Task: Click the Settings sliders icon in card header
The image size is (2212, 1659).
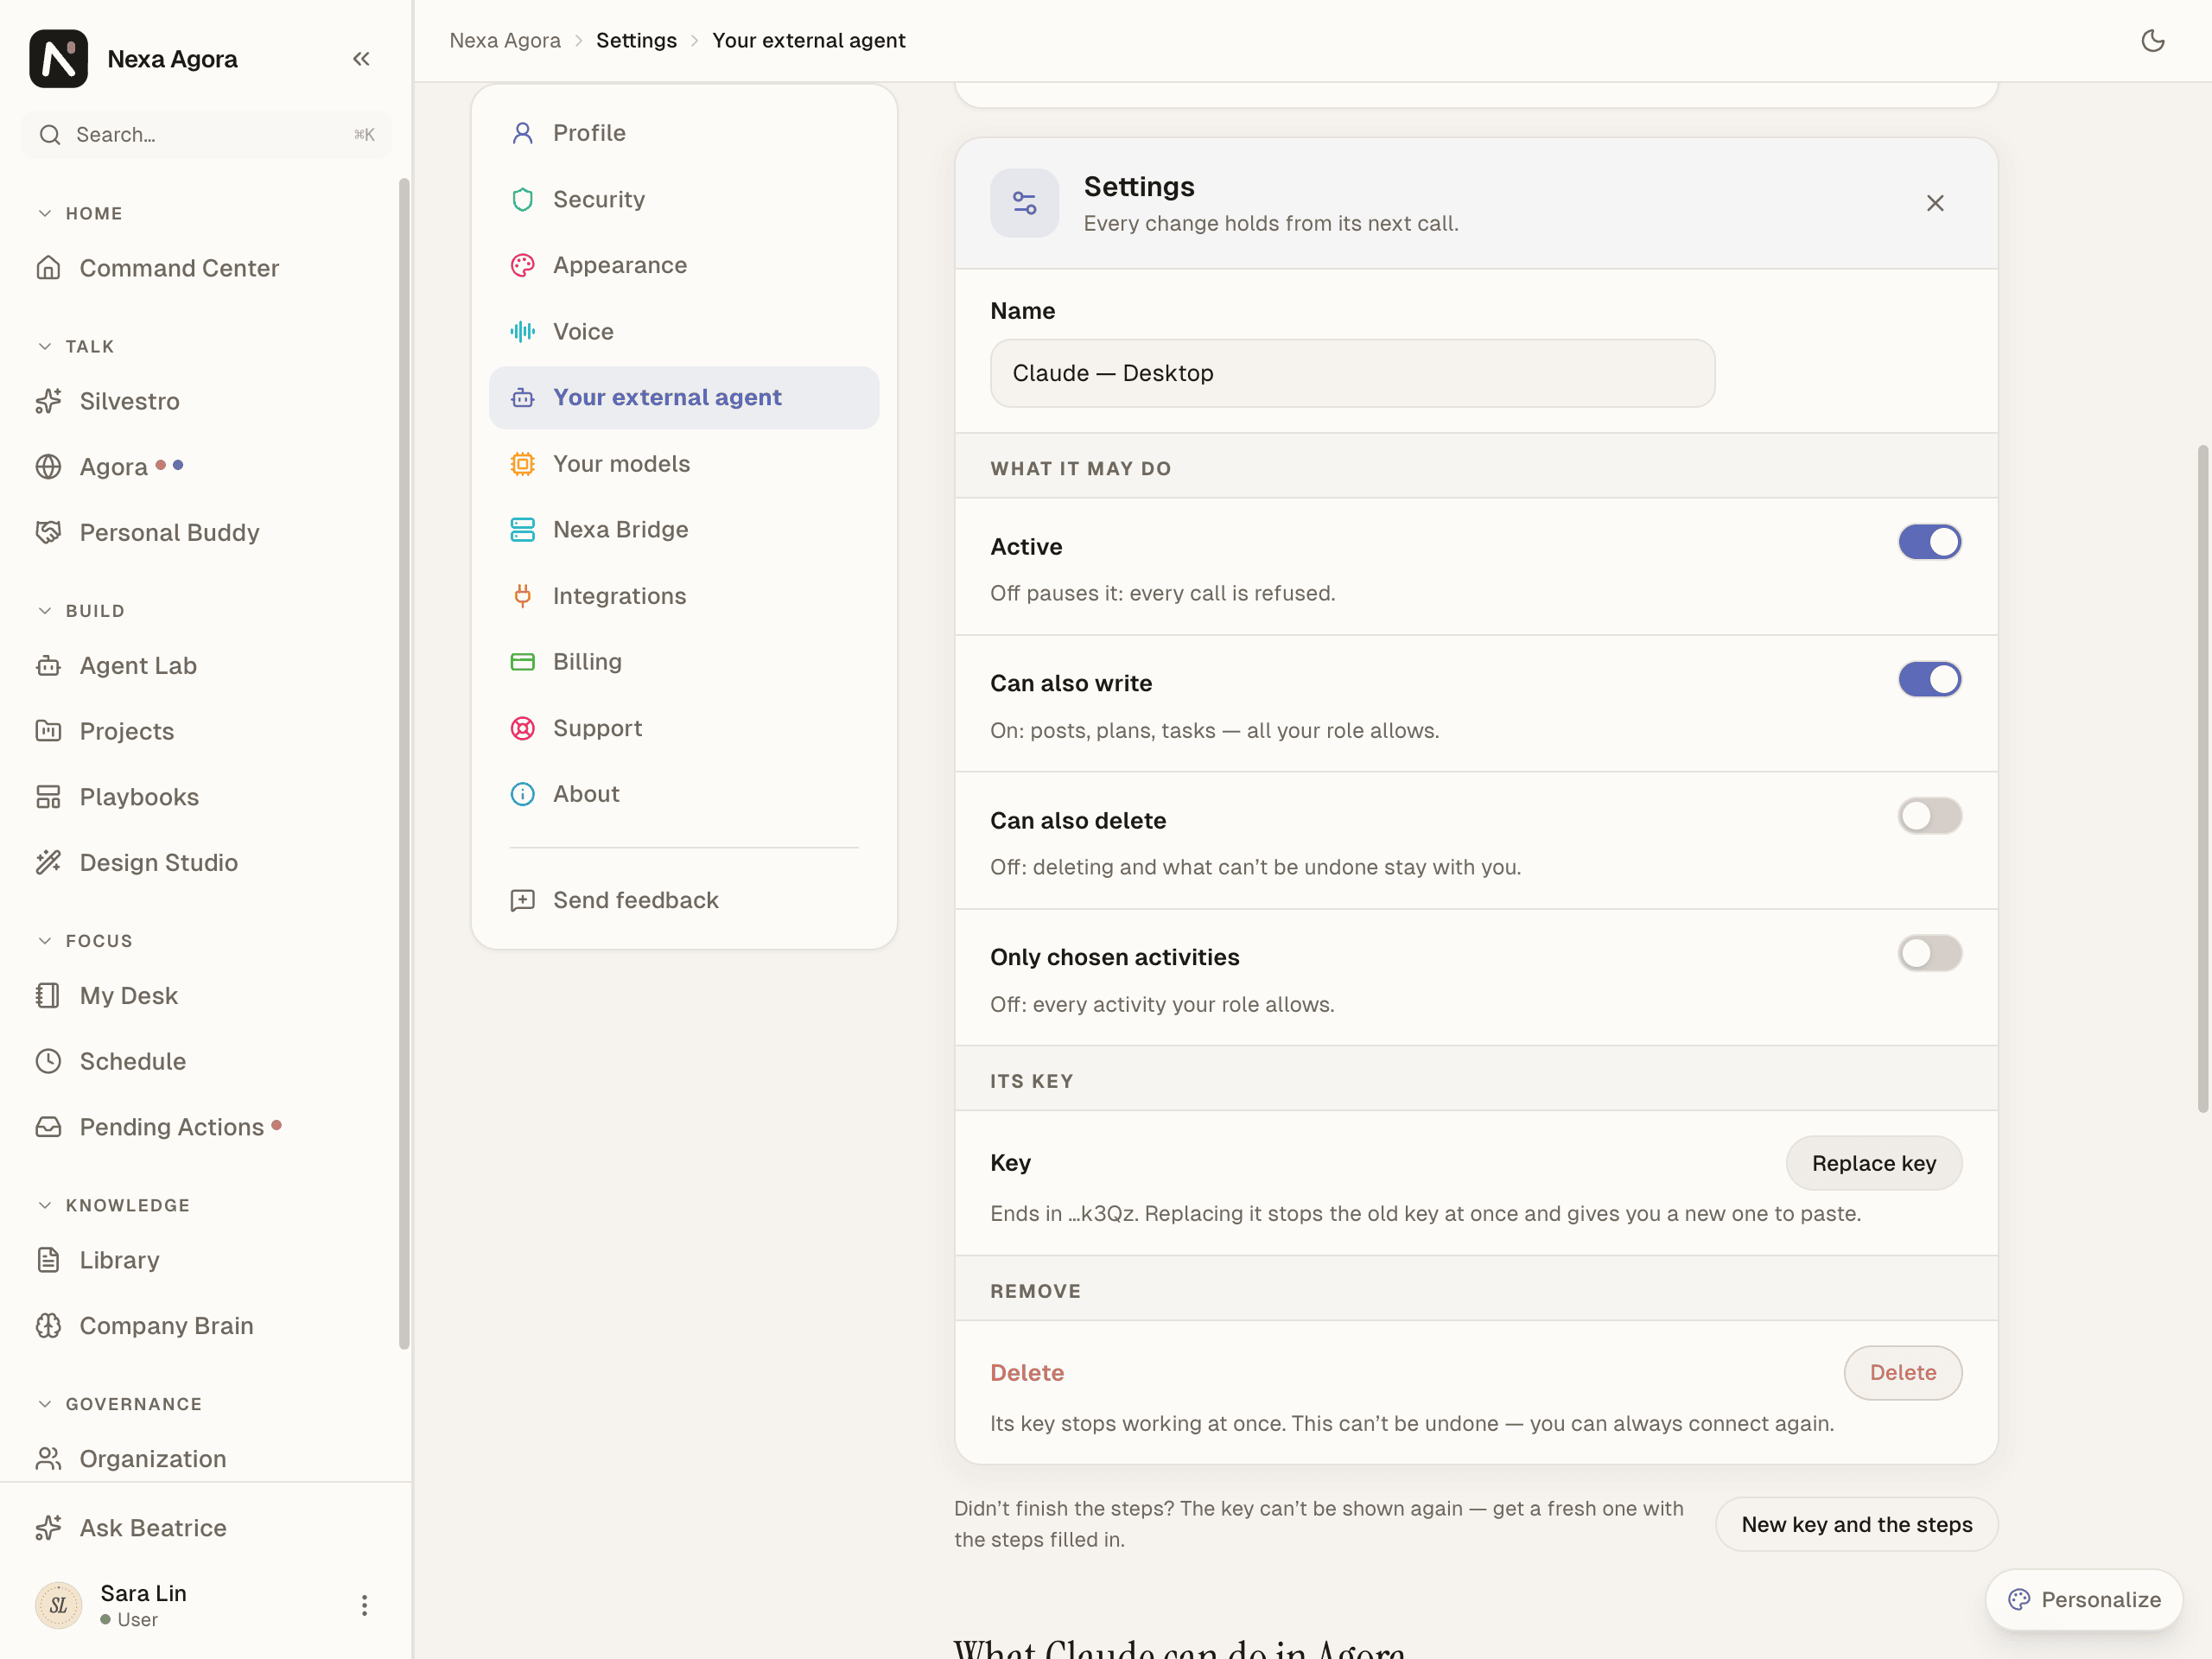Action: (1024, 203)
